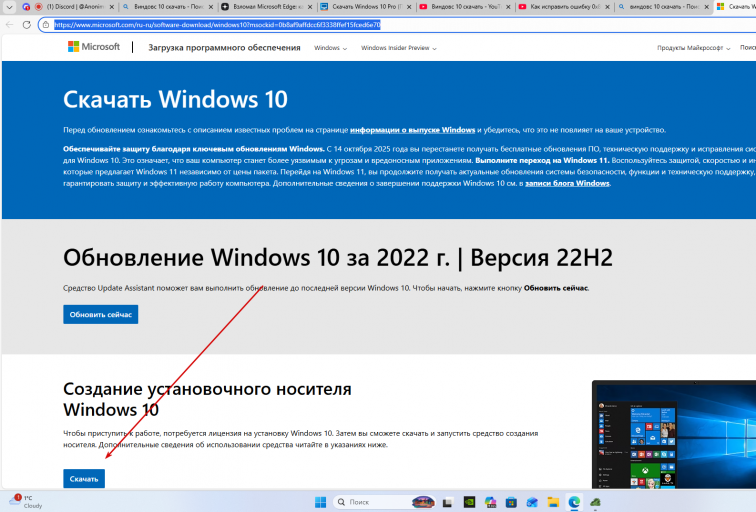Open 'Загрузка программного обеспечения' header link
756x512 pixels.
click(224, 48)
